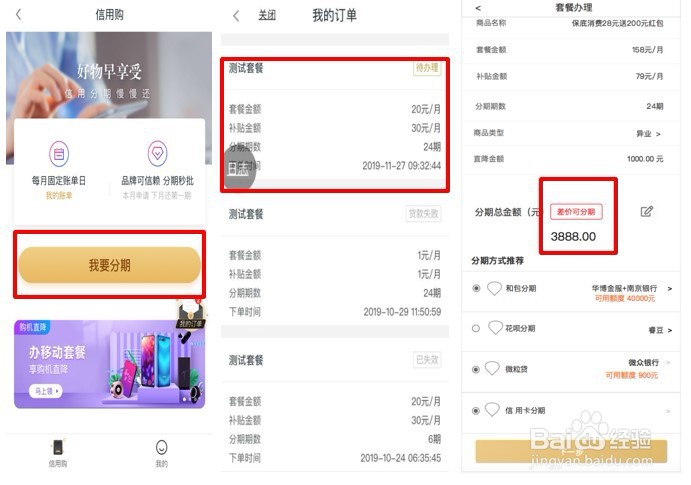
Task: Click the 我要分期 button
Action: 109,265
